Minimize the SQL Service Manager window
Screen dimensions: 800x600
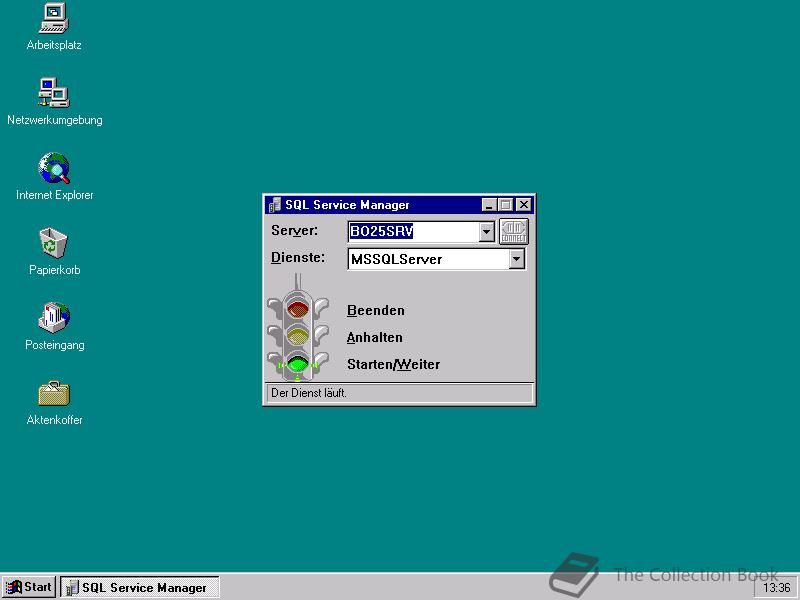489,205
